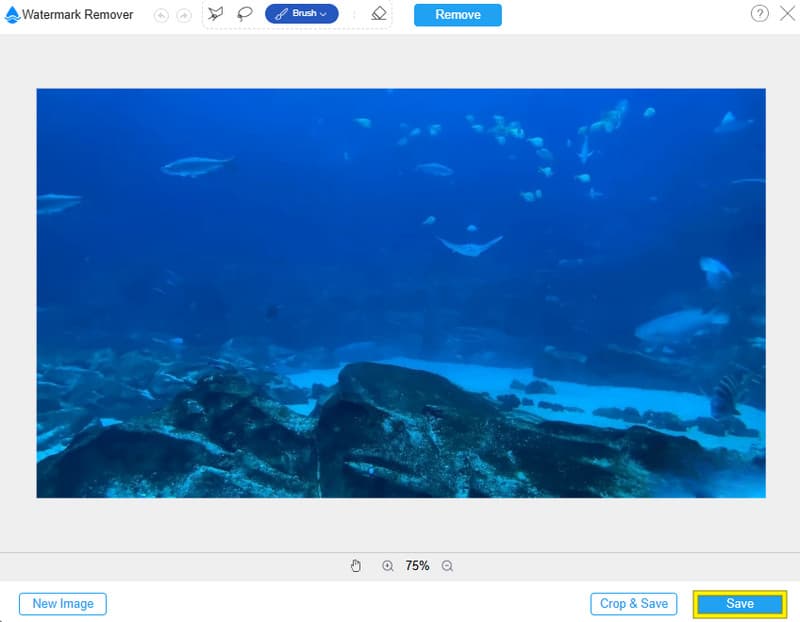This screenshot has width=800, height=622.
Task: Click the New Image button
Action: pyautogui.click(x=63, y=604)
